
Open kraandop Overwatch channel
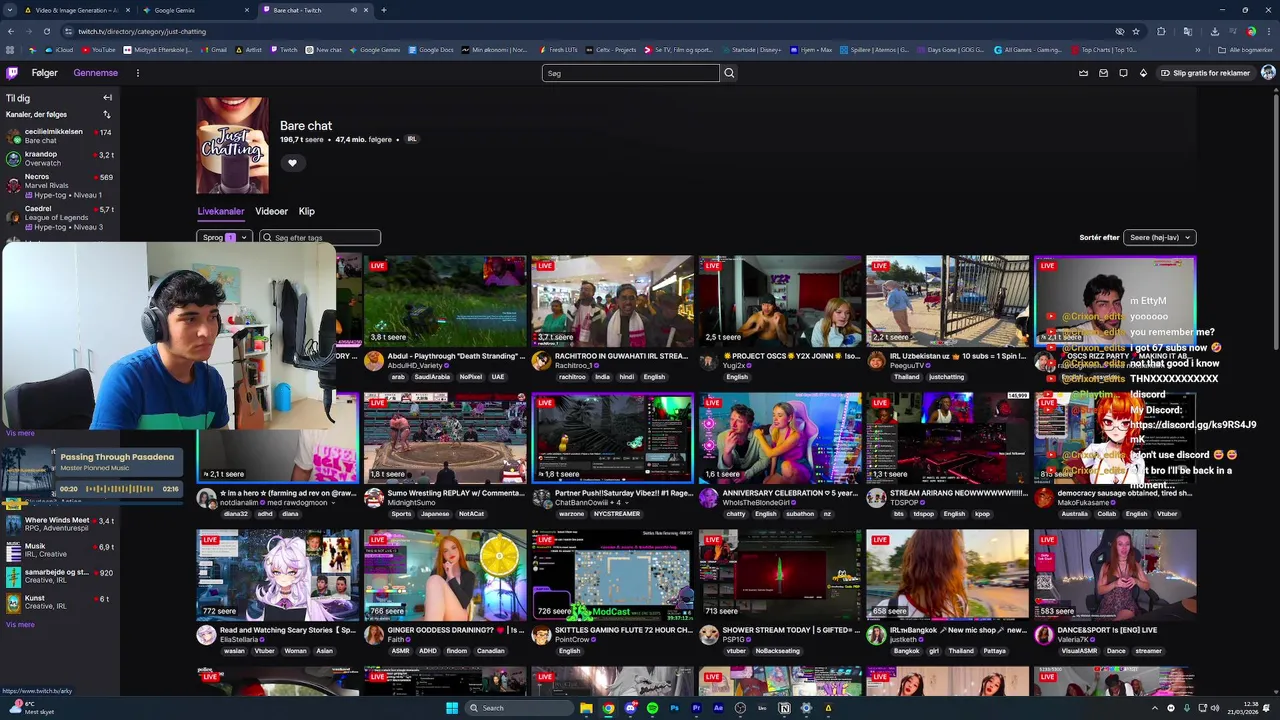point(60,159)
